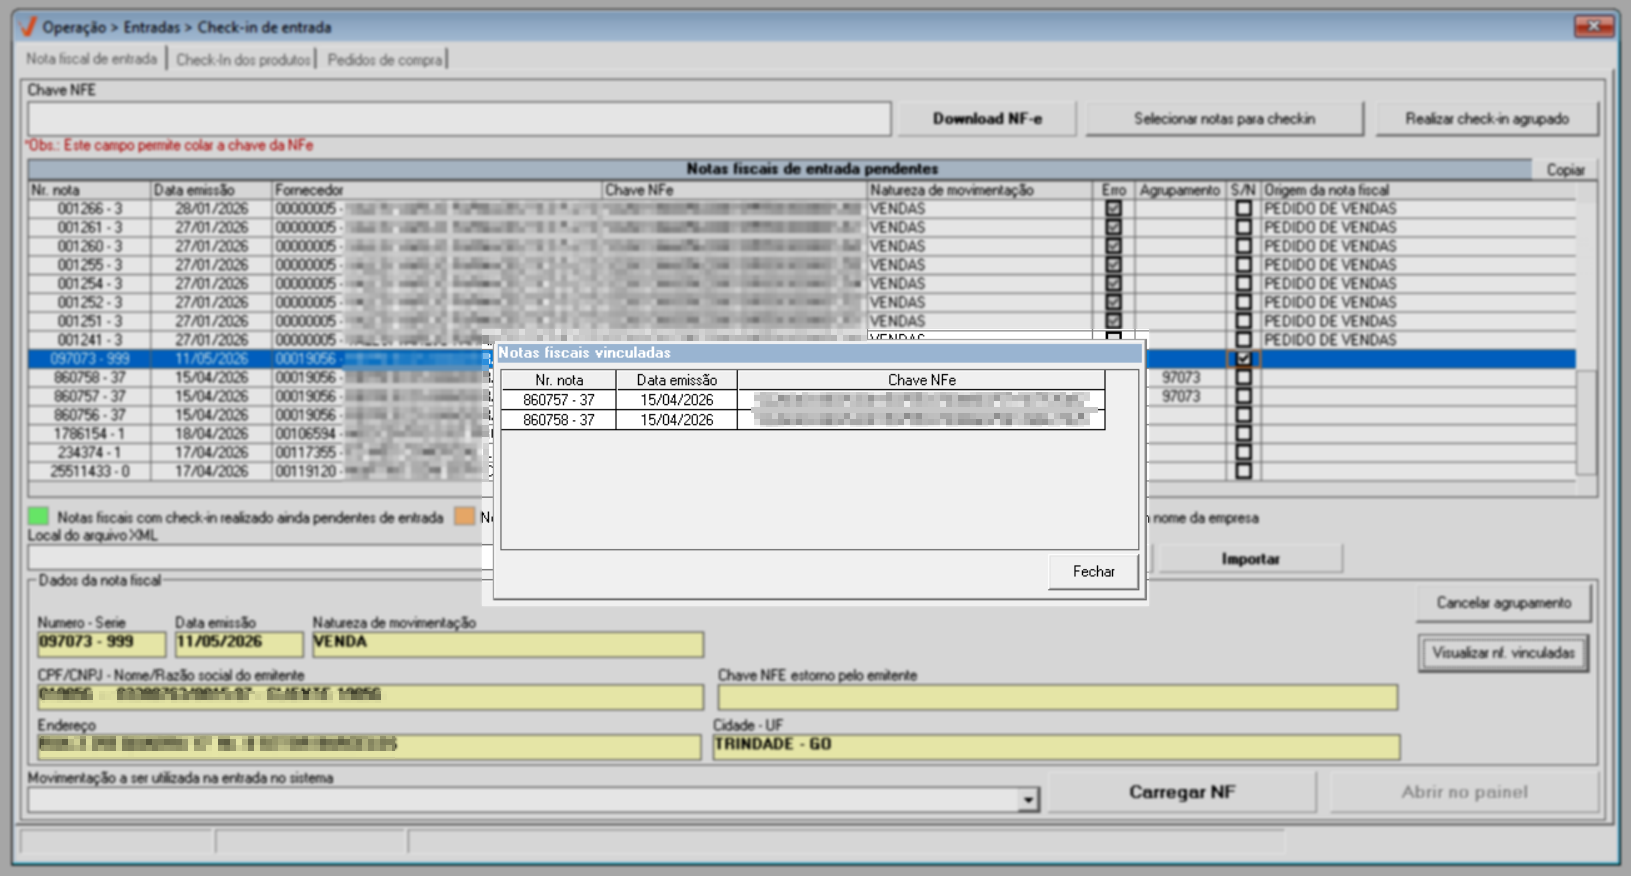Click into the Chave NFE input field
This screenshot has height=876, width=1631.
click(x=459, y=118)
